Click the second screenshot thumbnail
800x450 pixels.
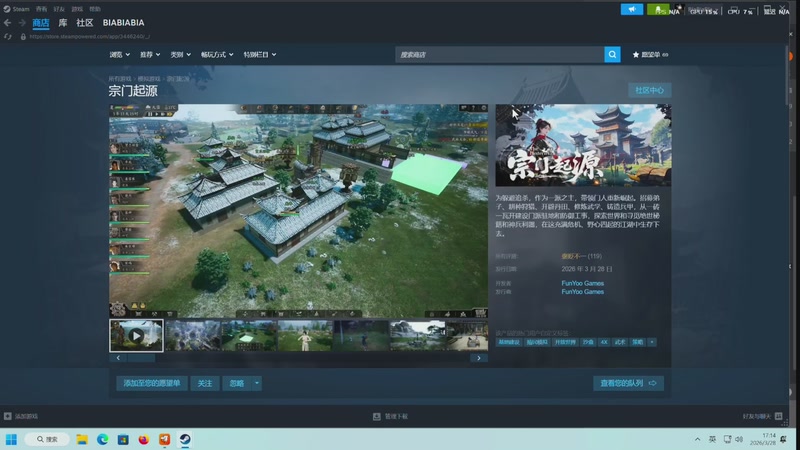193,336
